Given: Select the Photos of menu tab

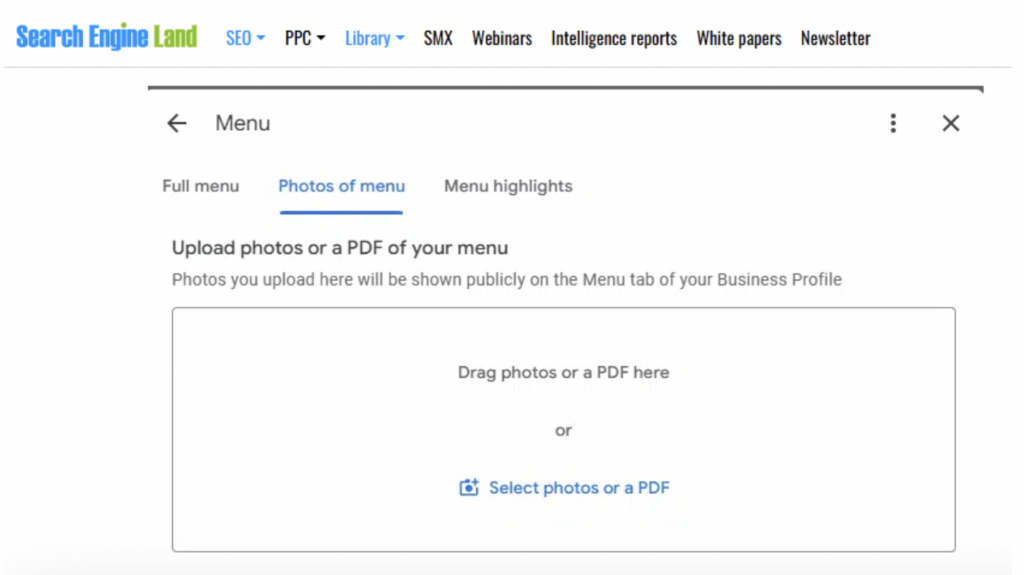Looking at the screenshot, I should click(x=342, y=186).
